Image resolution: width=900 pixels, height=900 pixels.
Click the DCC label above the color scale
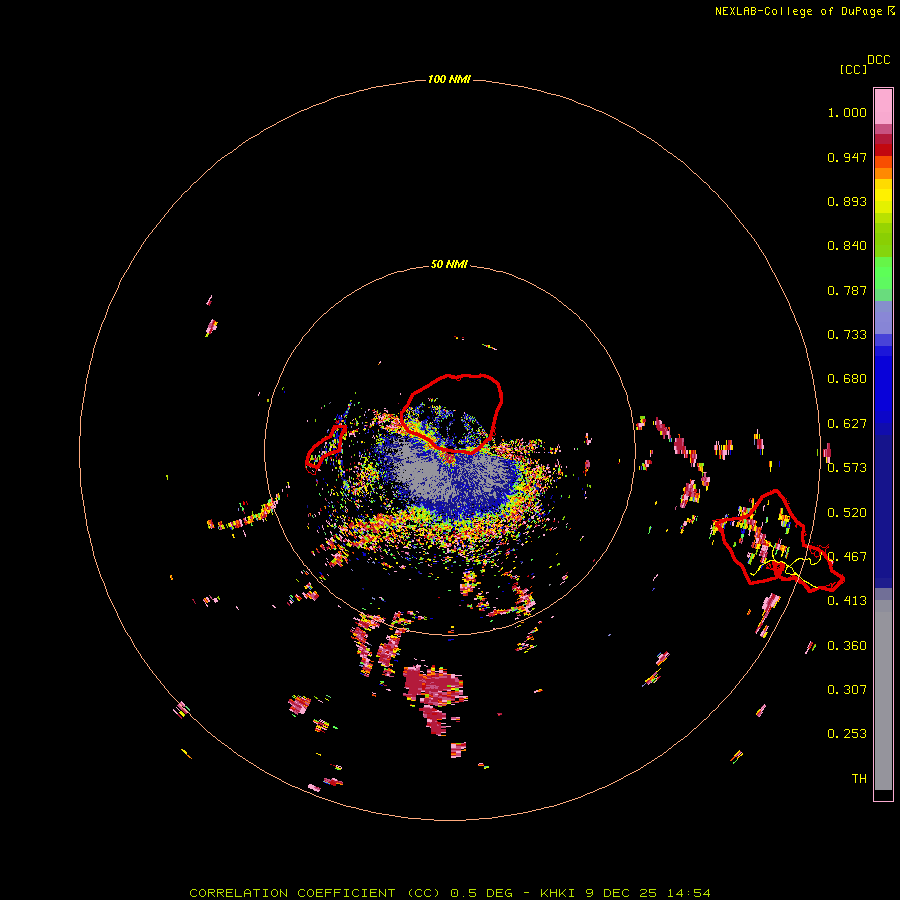coord(879,60)
